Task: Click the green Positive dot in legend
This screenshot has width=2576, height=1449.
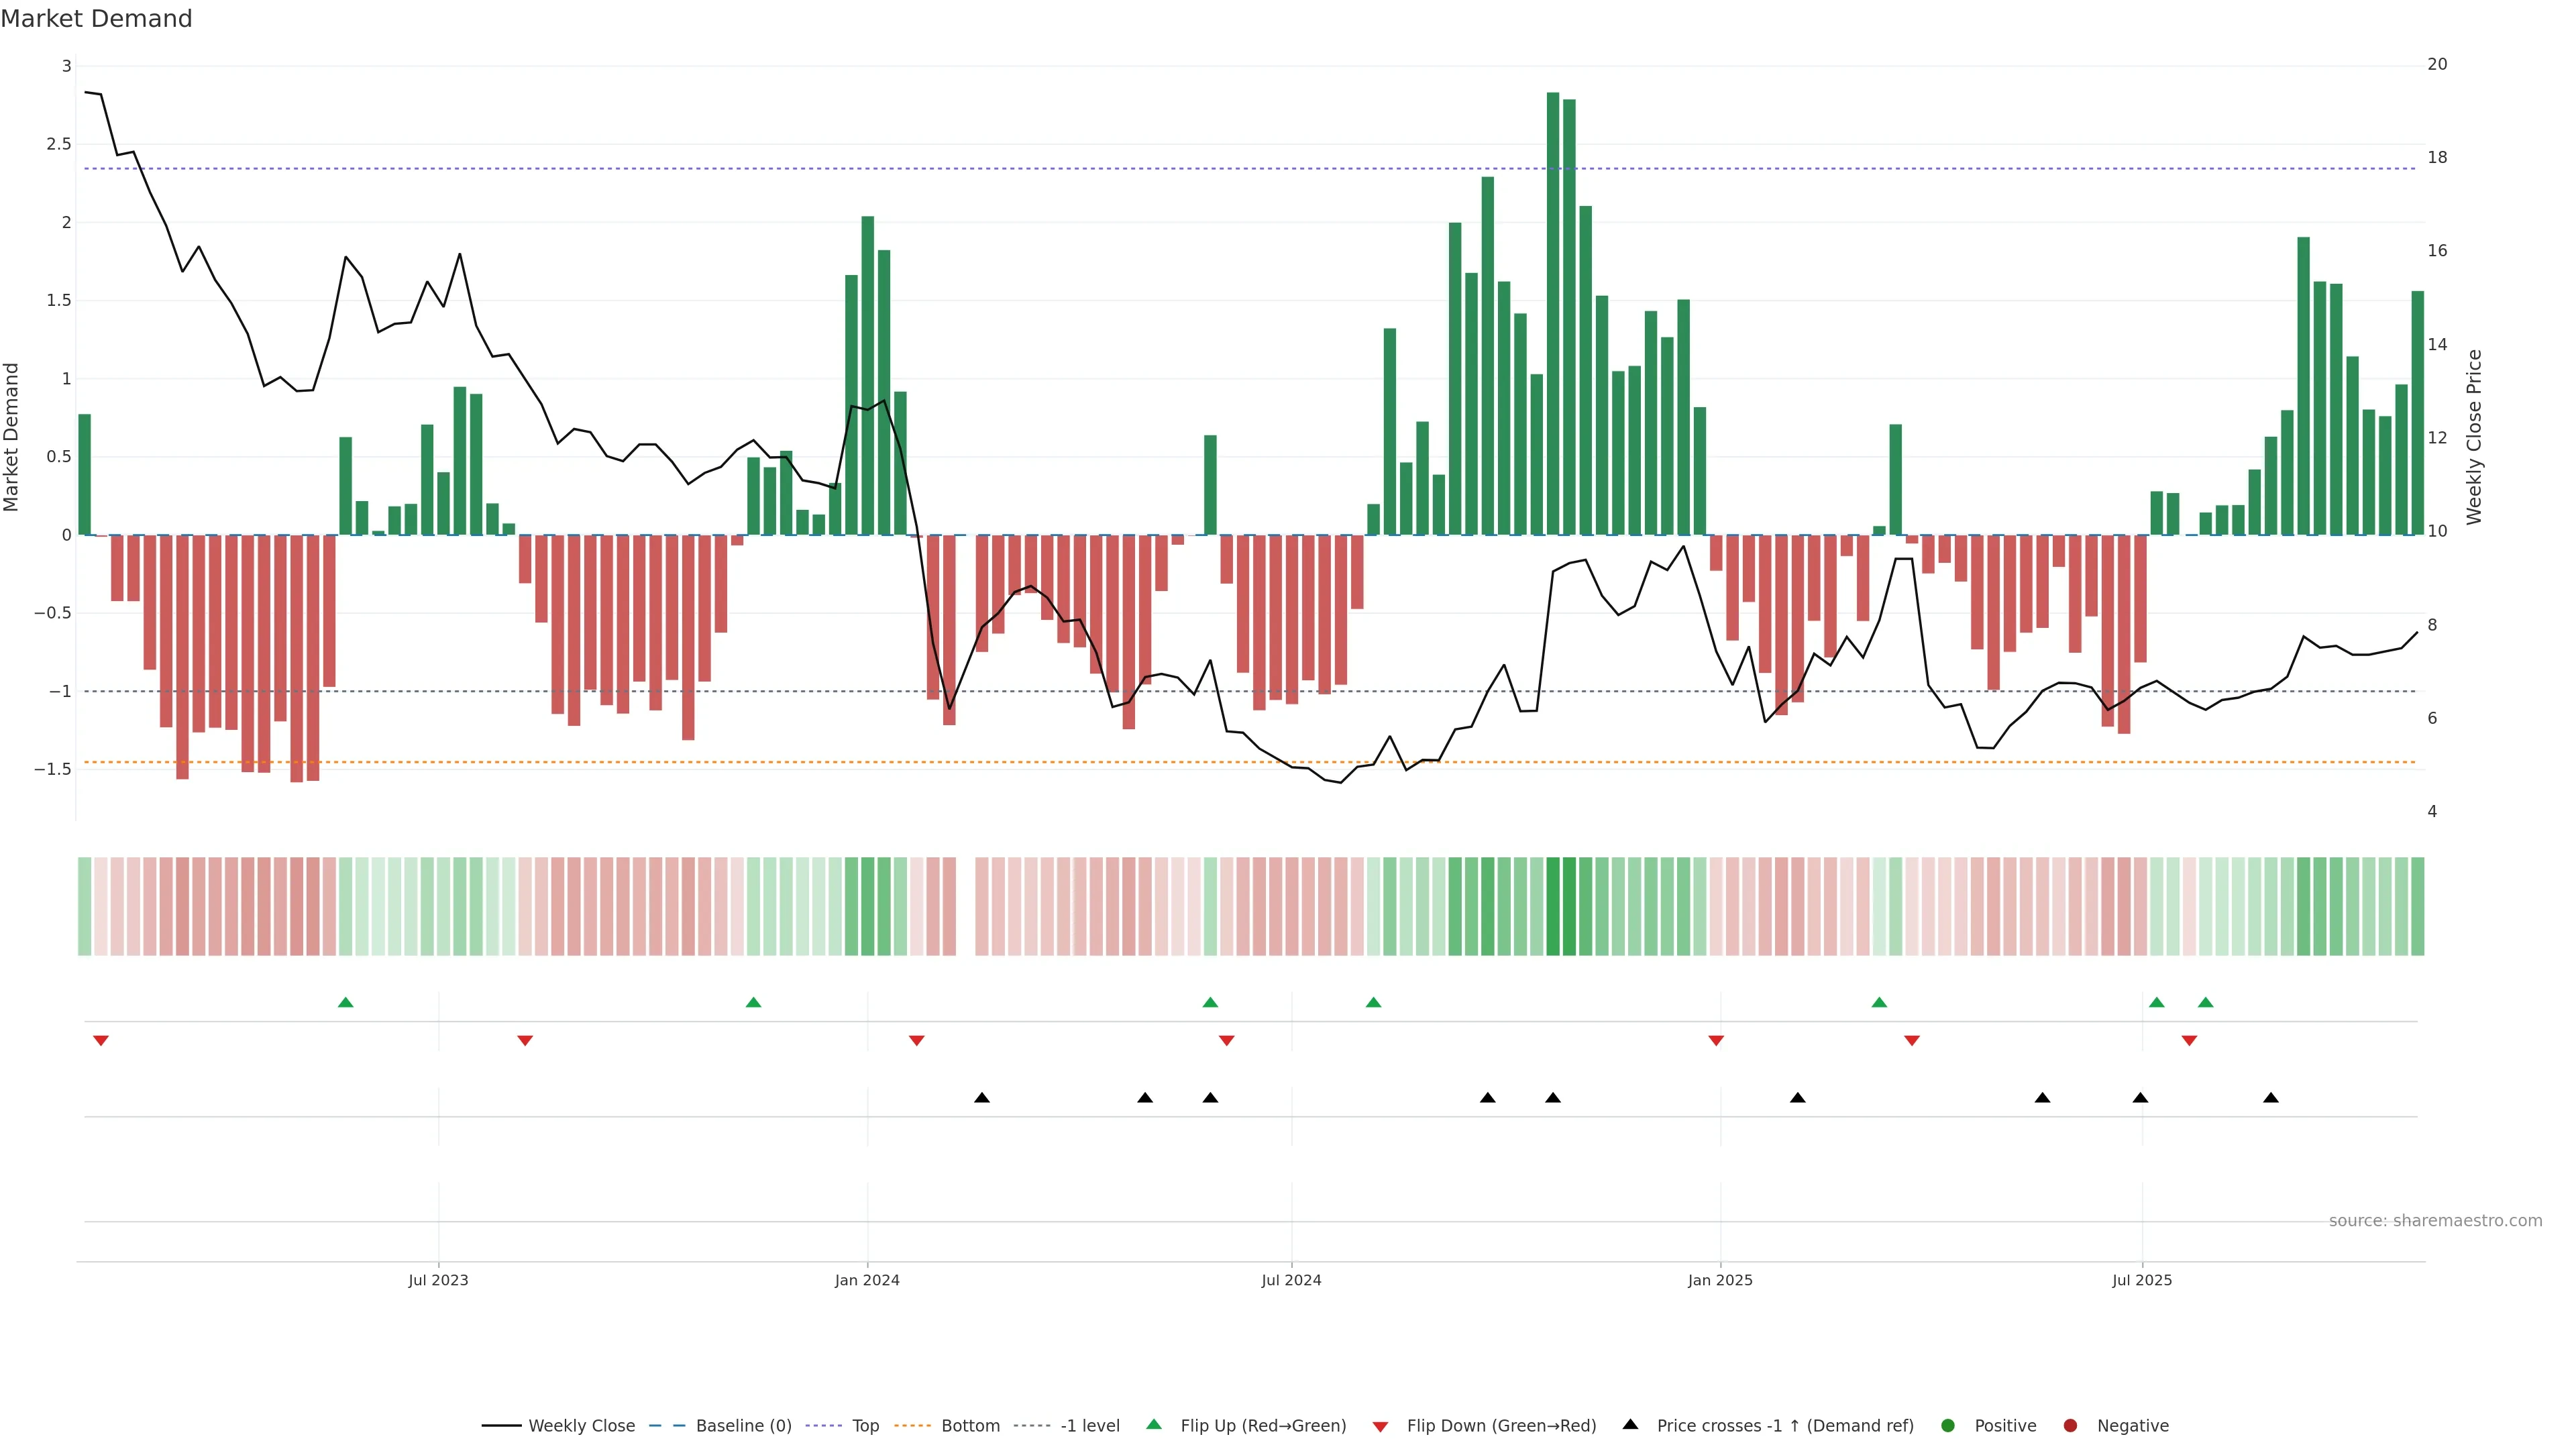Action: [x=1947, y=1426]
